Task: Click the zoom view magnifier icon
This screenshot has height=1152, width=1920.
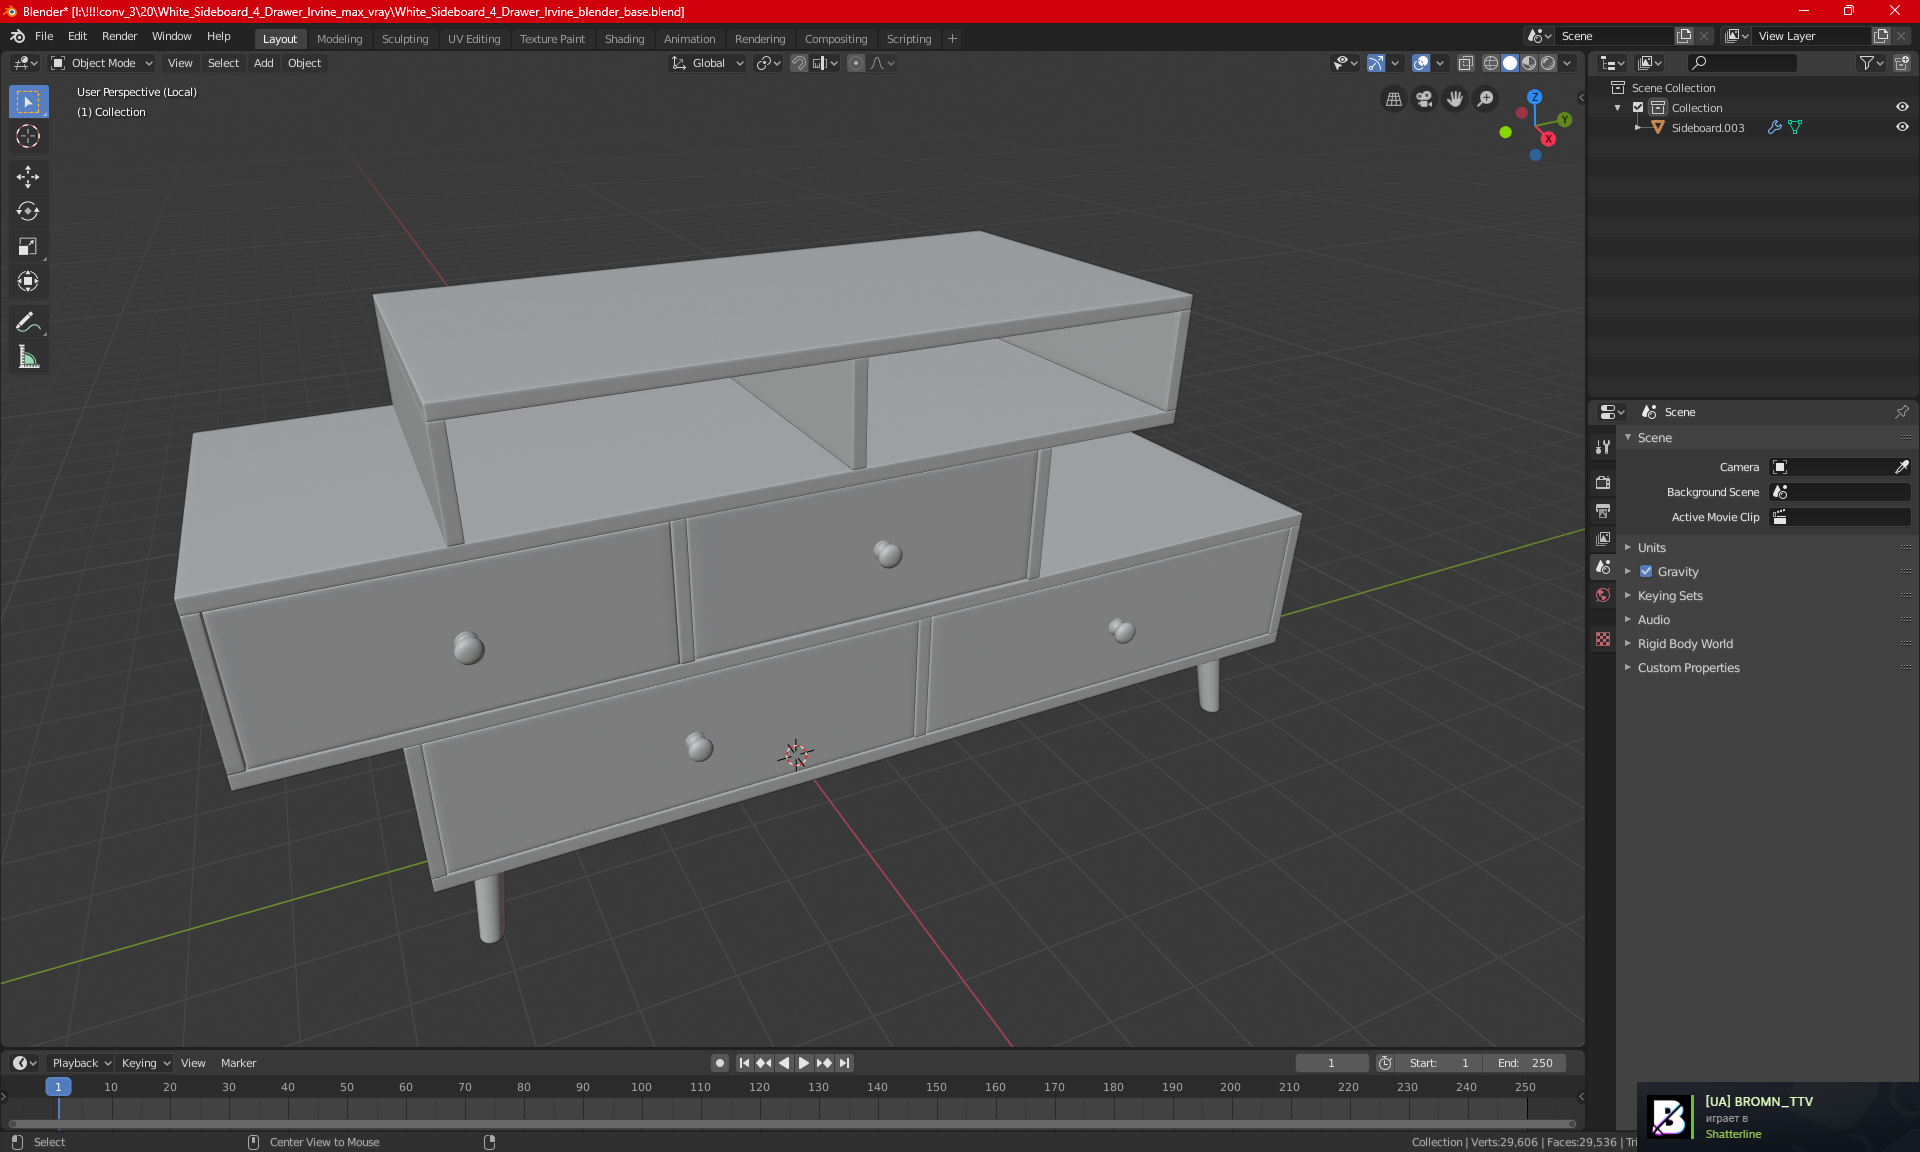Action: [x=1486, y=99]
